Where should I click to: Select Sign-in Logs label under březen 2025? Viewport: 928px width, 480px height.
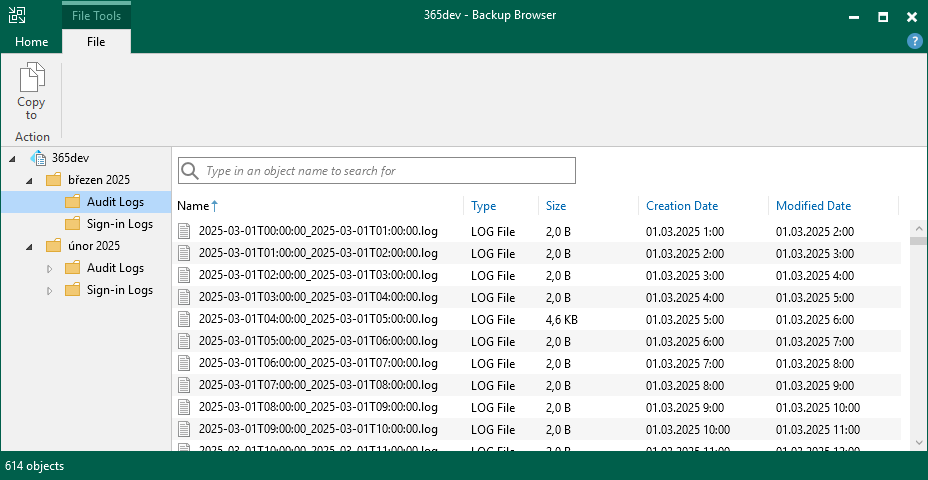(120, 224)
